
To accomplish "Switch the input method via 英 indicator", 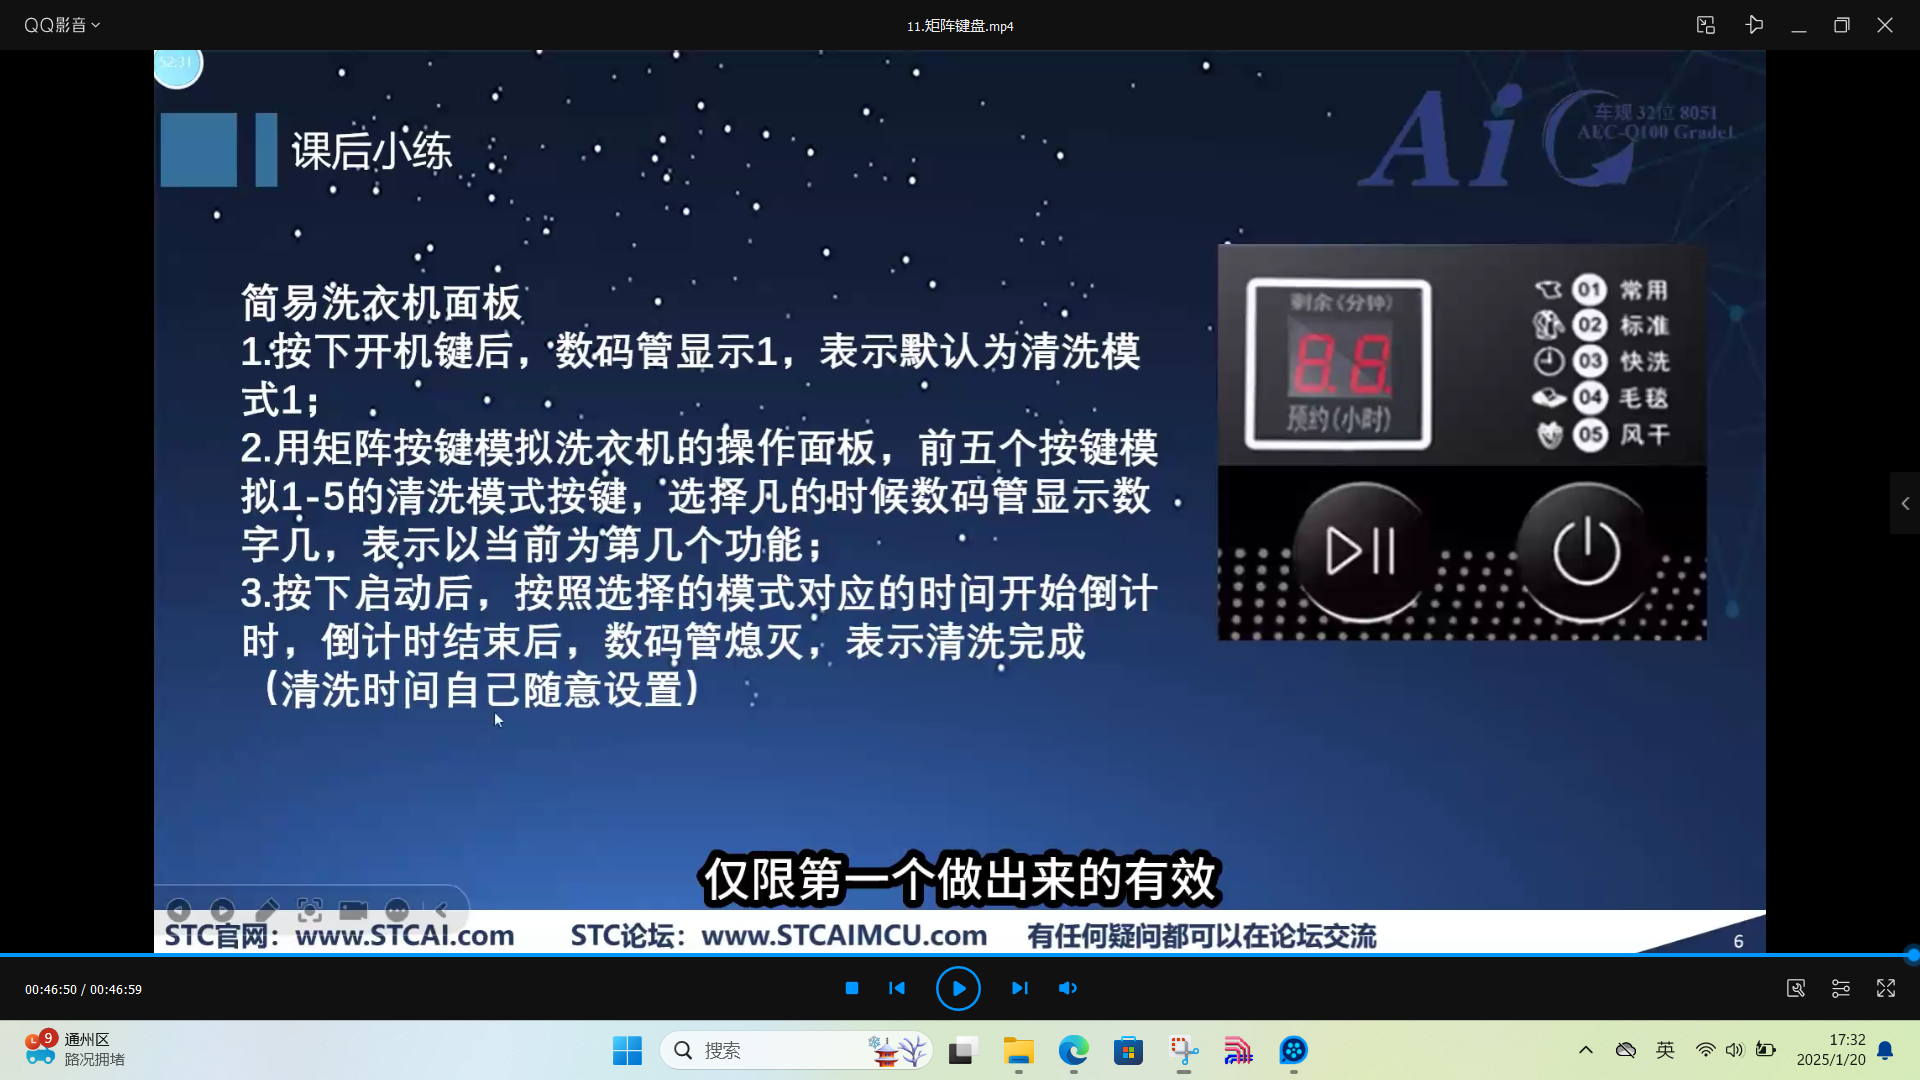I will pyautogui.click(x=1665, y=1050).
